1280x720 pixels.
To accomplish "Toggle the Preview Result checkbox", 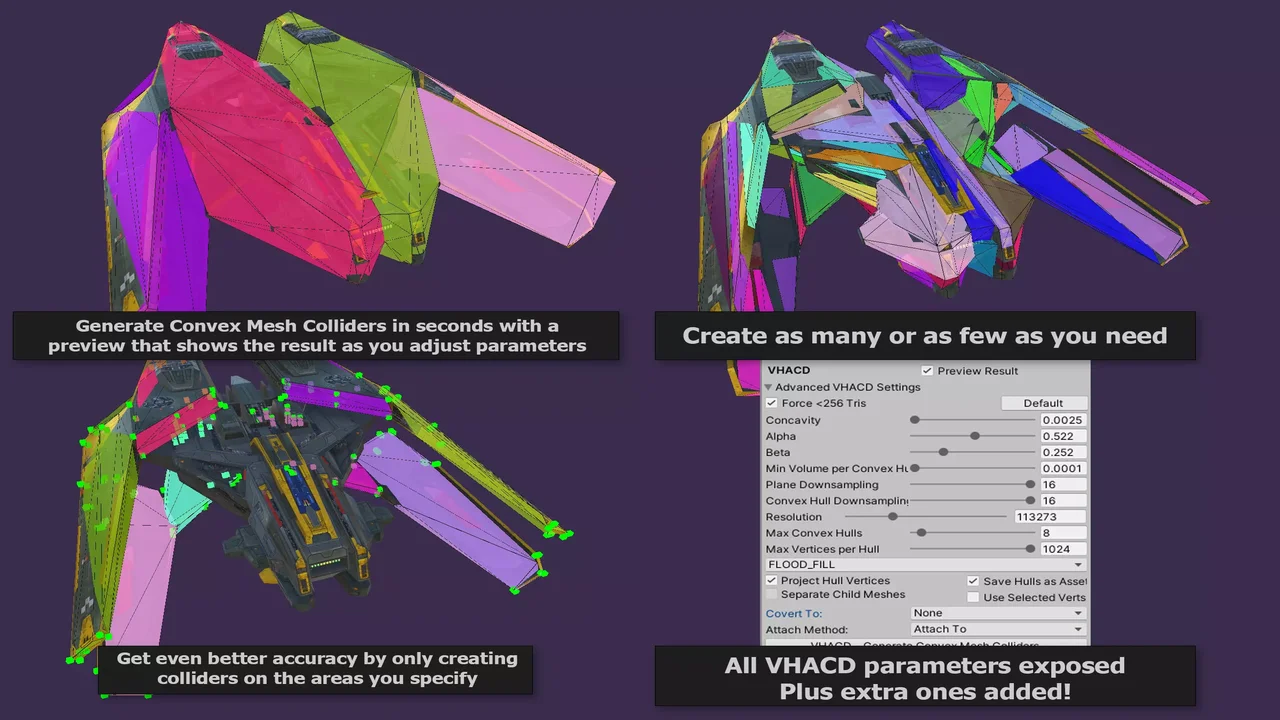I will 927,371.
